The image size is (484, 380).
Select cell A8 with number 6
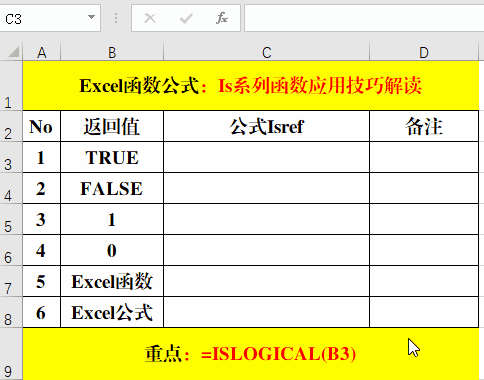coord(42,312)
